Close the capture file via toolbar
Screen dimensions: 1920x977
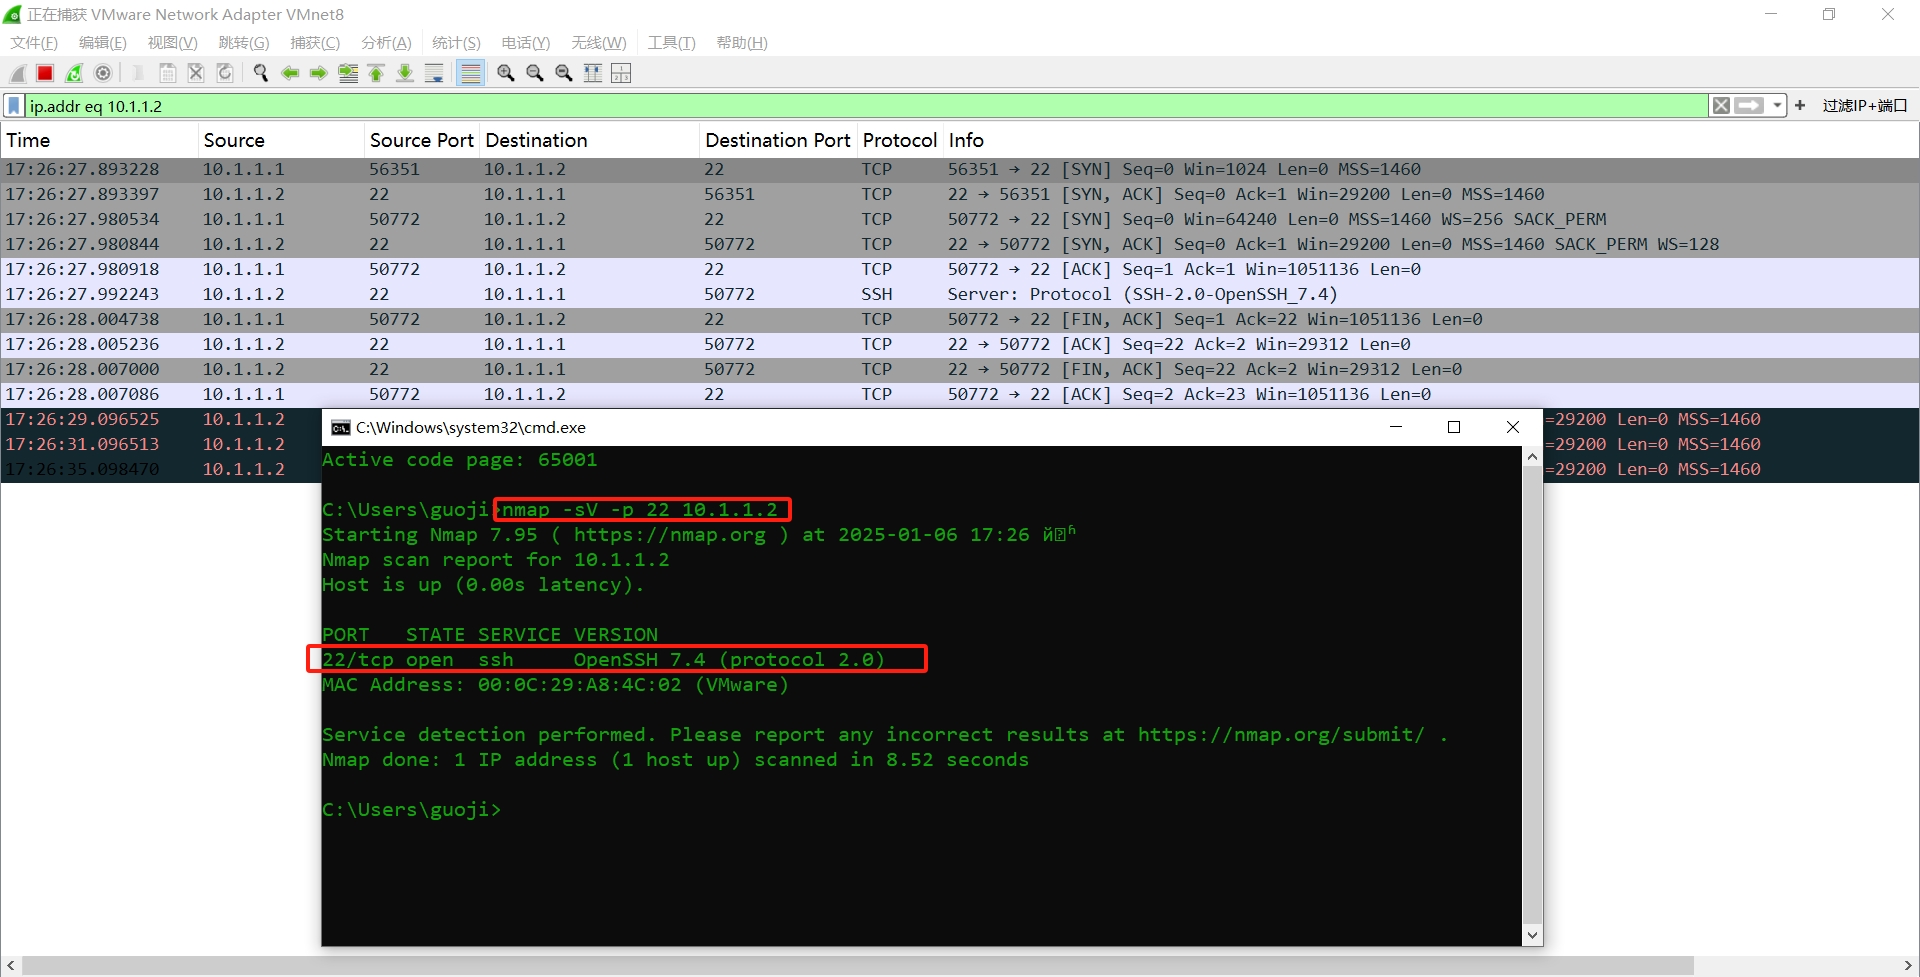pos(196,73)
